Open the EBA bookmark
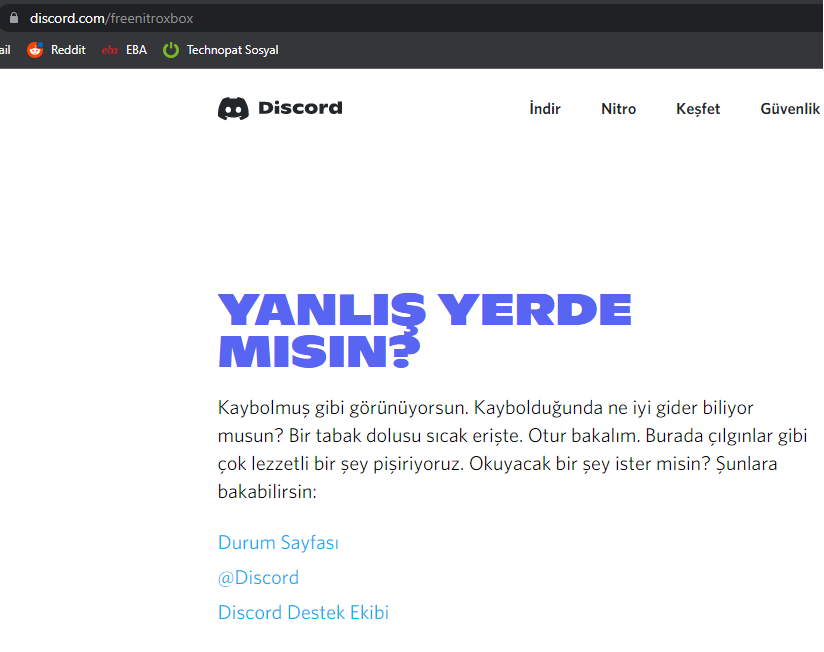The image size is (824, 652). (125, 50)
